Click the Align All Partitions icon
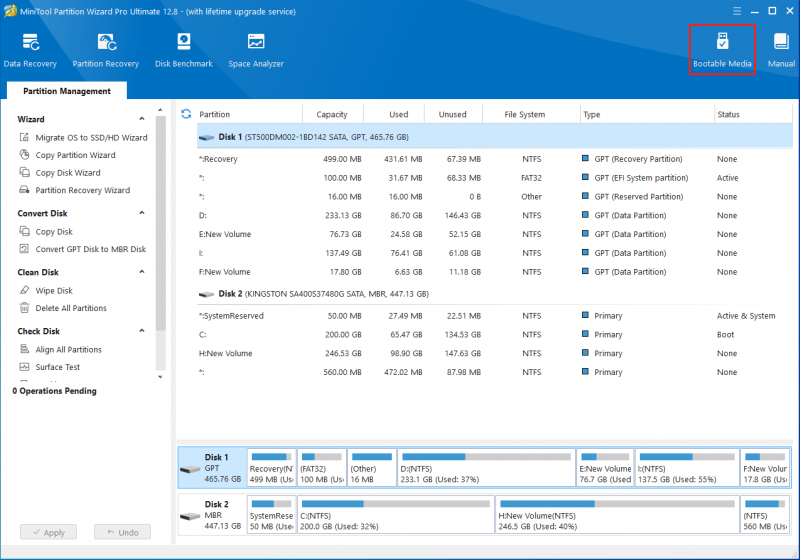The width and height of the screenshot is (800, 560). 24,349
